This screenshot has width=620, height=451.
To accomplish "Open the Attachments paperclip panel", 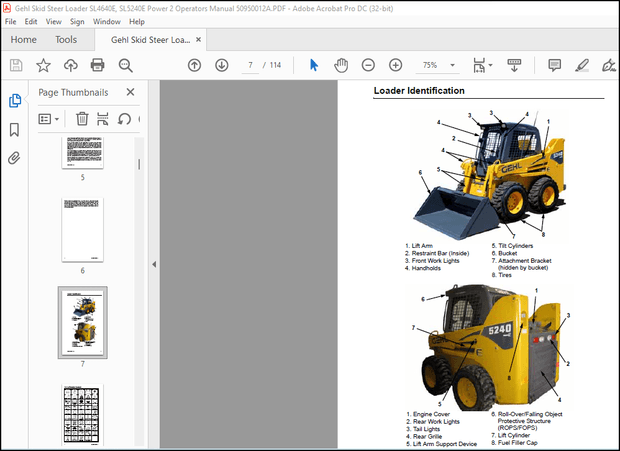I will [14, 158].
